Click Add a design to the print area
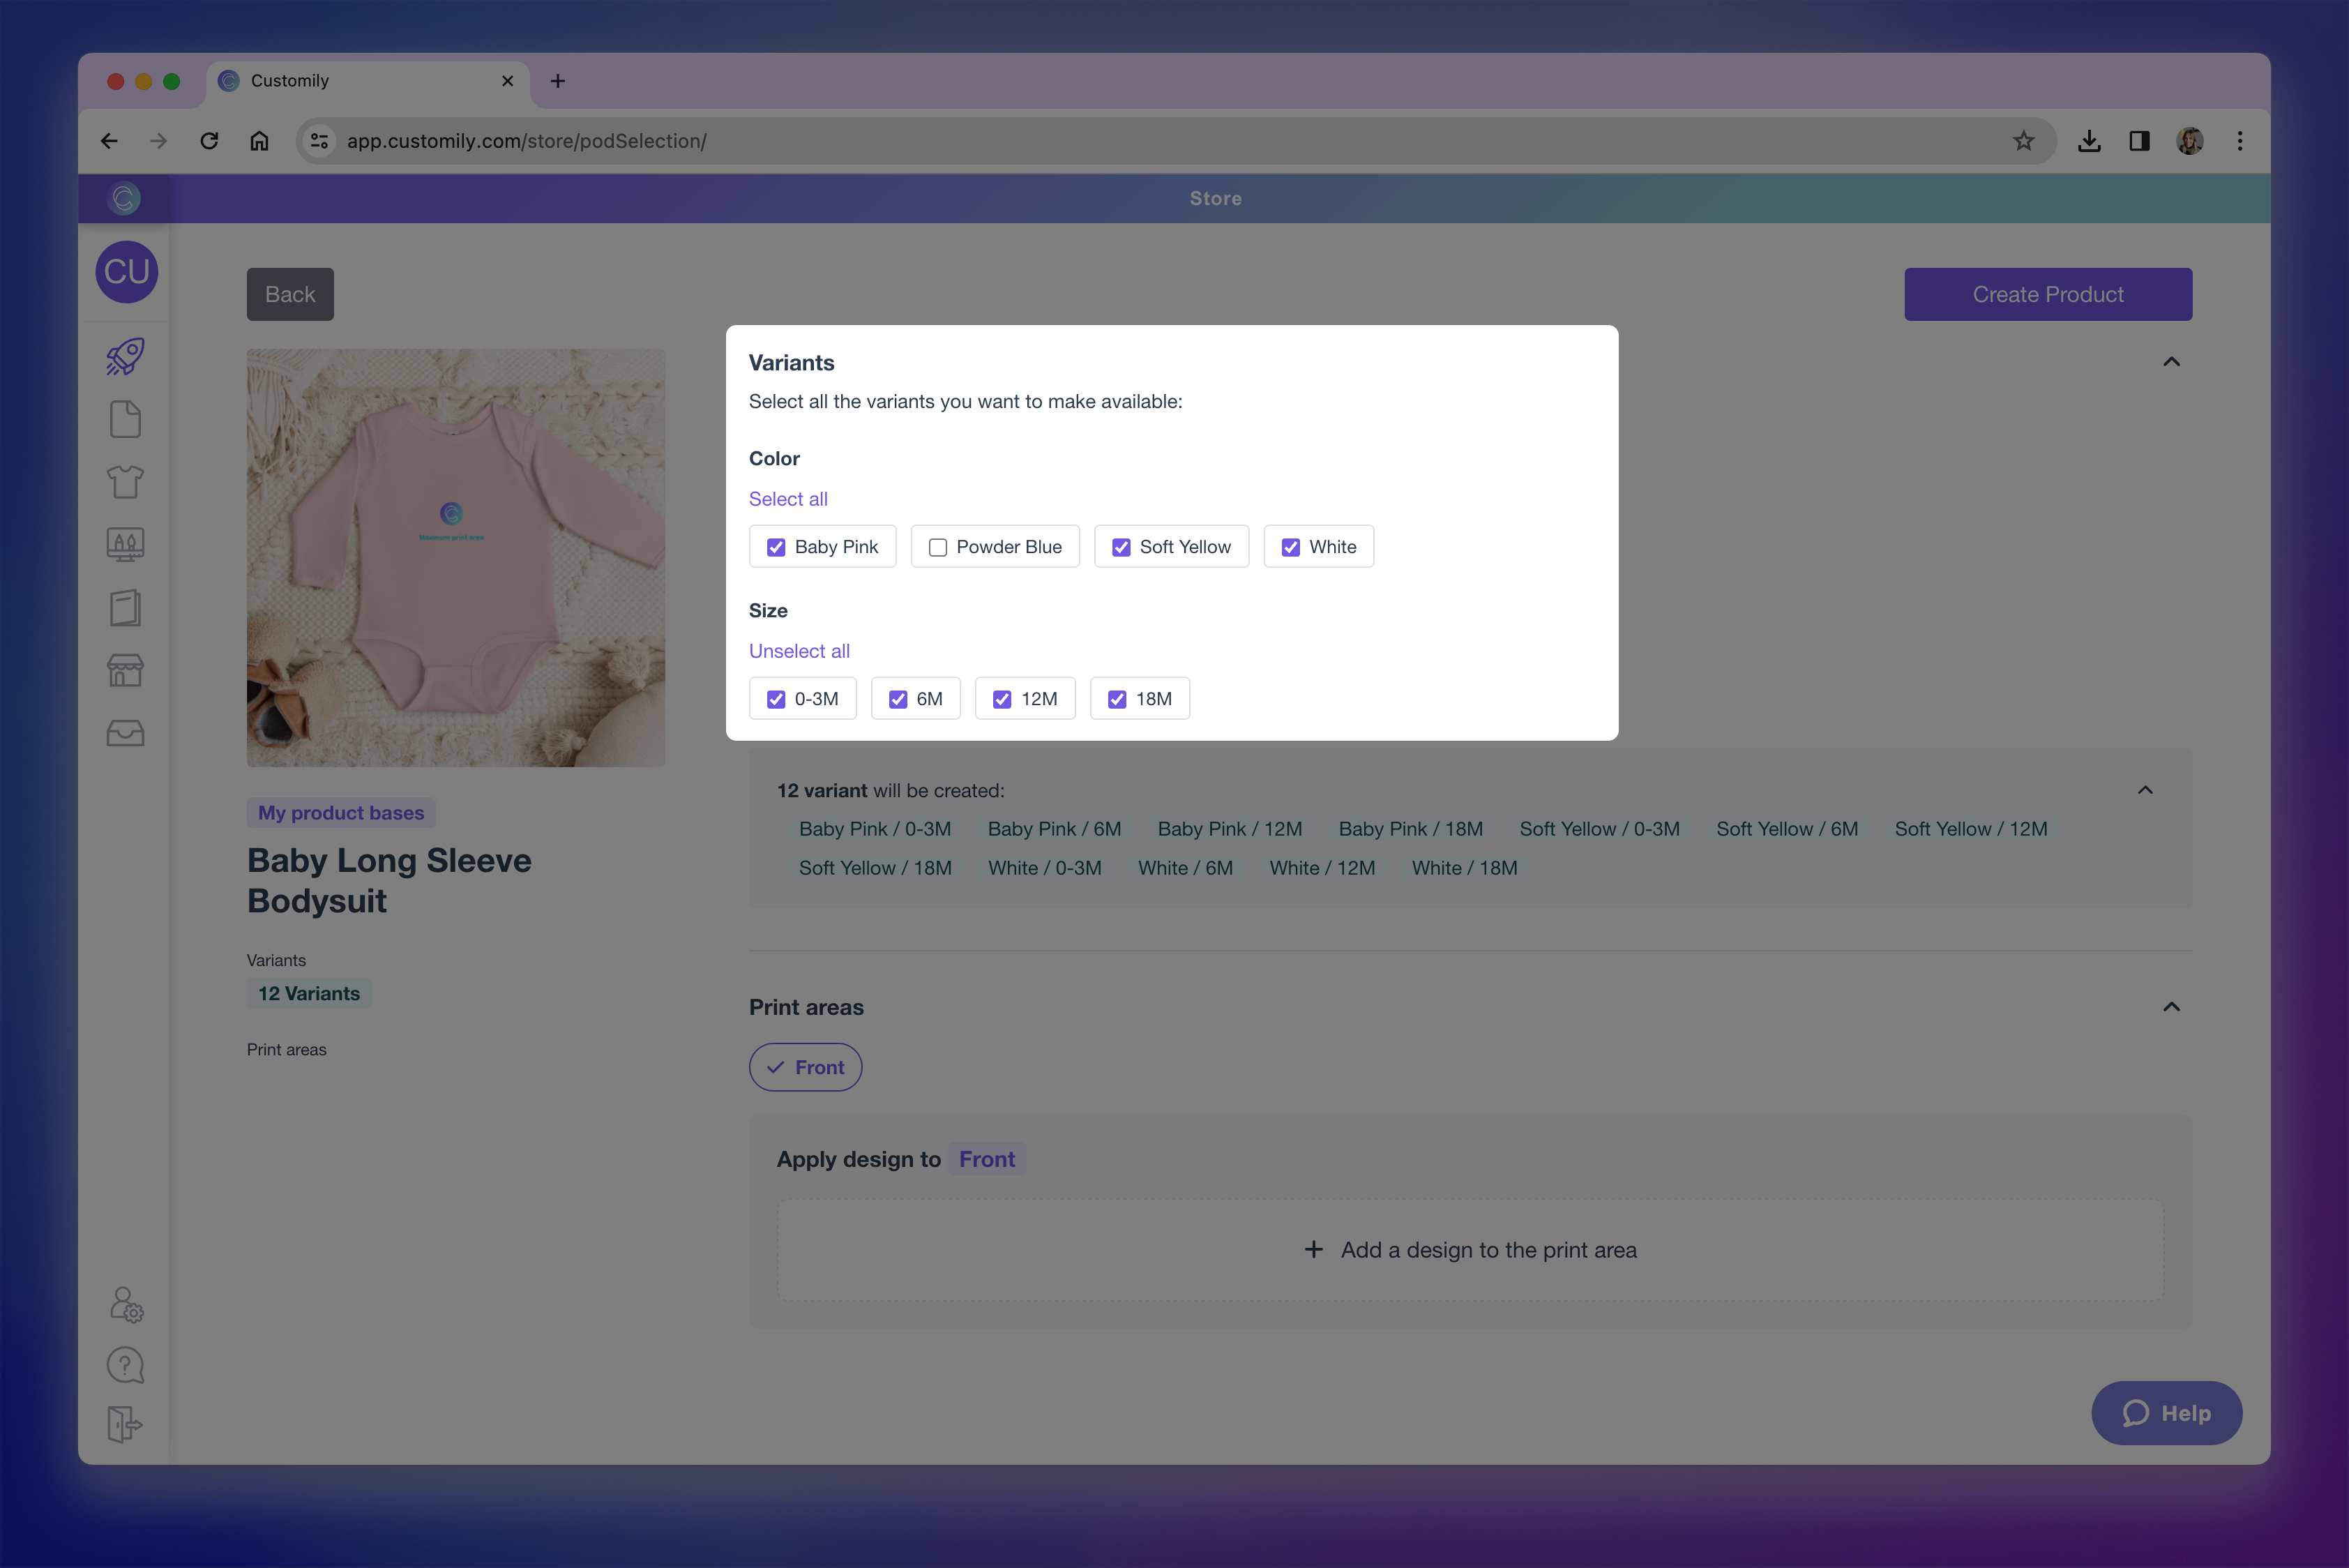 [1470, 1250]
